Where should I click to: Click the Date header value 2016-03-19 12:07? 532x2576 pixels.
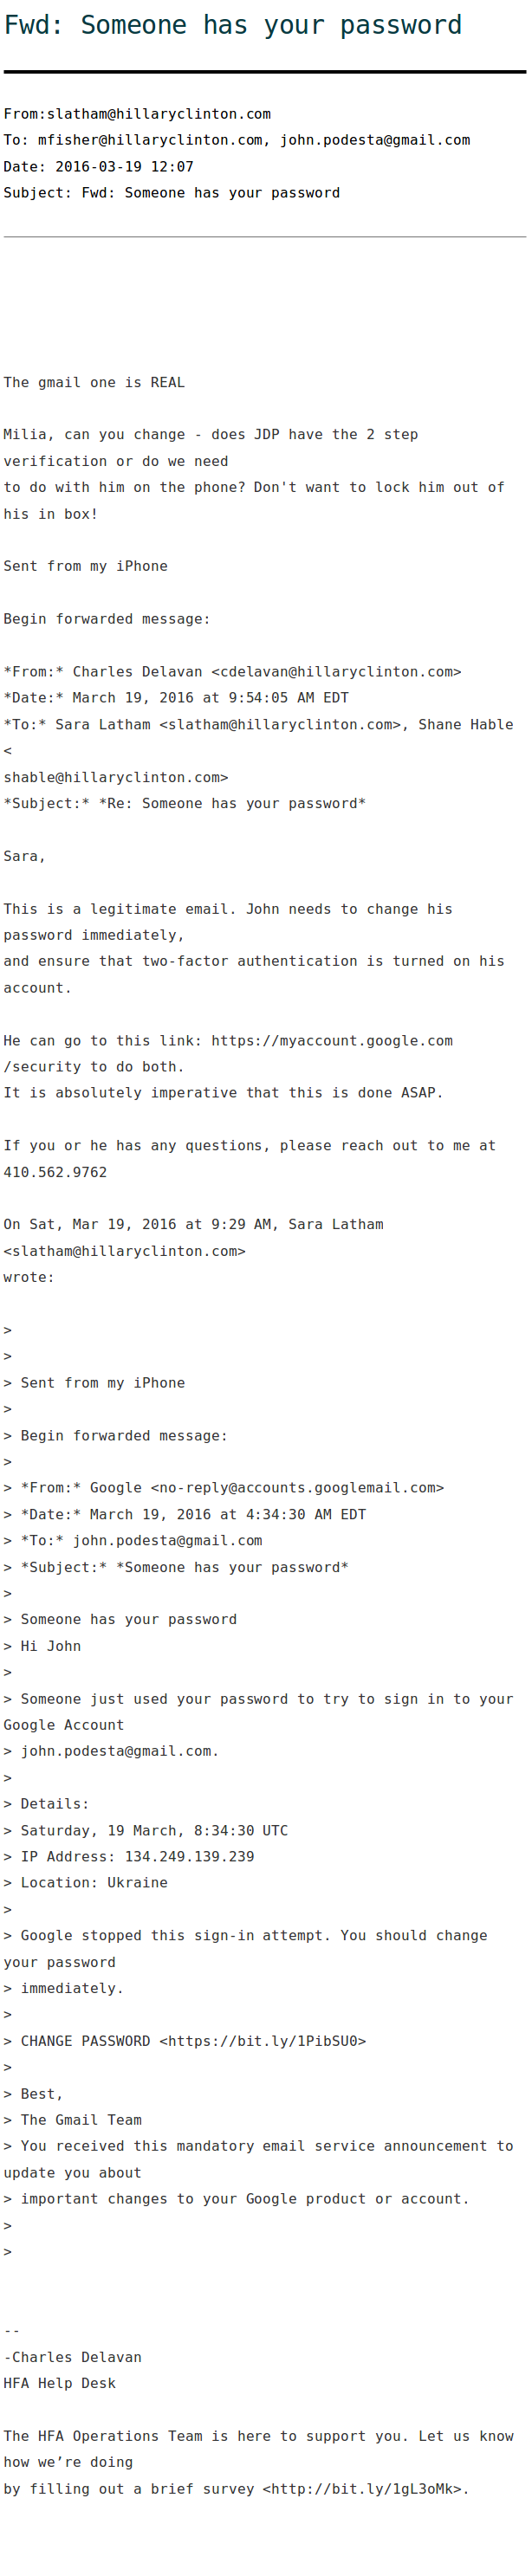pos(124,166)
